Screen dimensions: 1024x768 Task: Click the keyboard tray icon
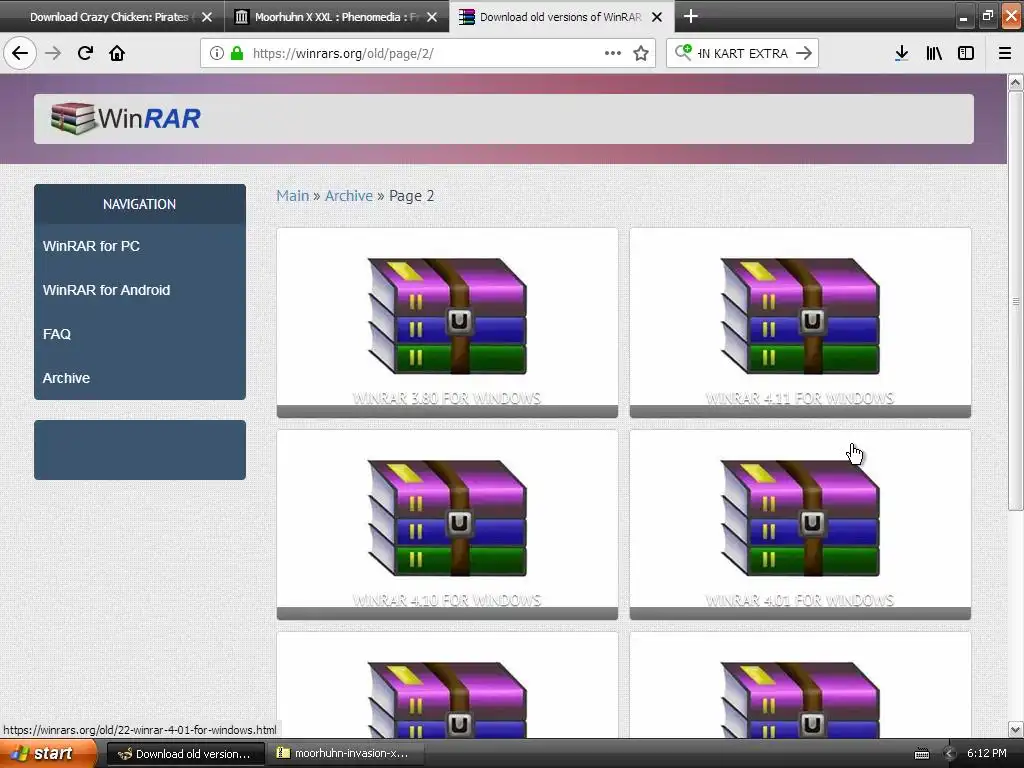click(x=921, y=754)
